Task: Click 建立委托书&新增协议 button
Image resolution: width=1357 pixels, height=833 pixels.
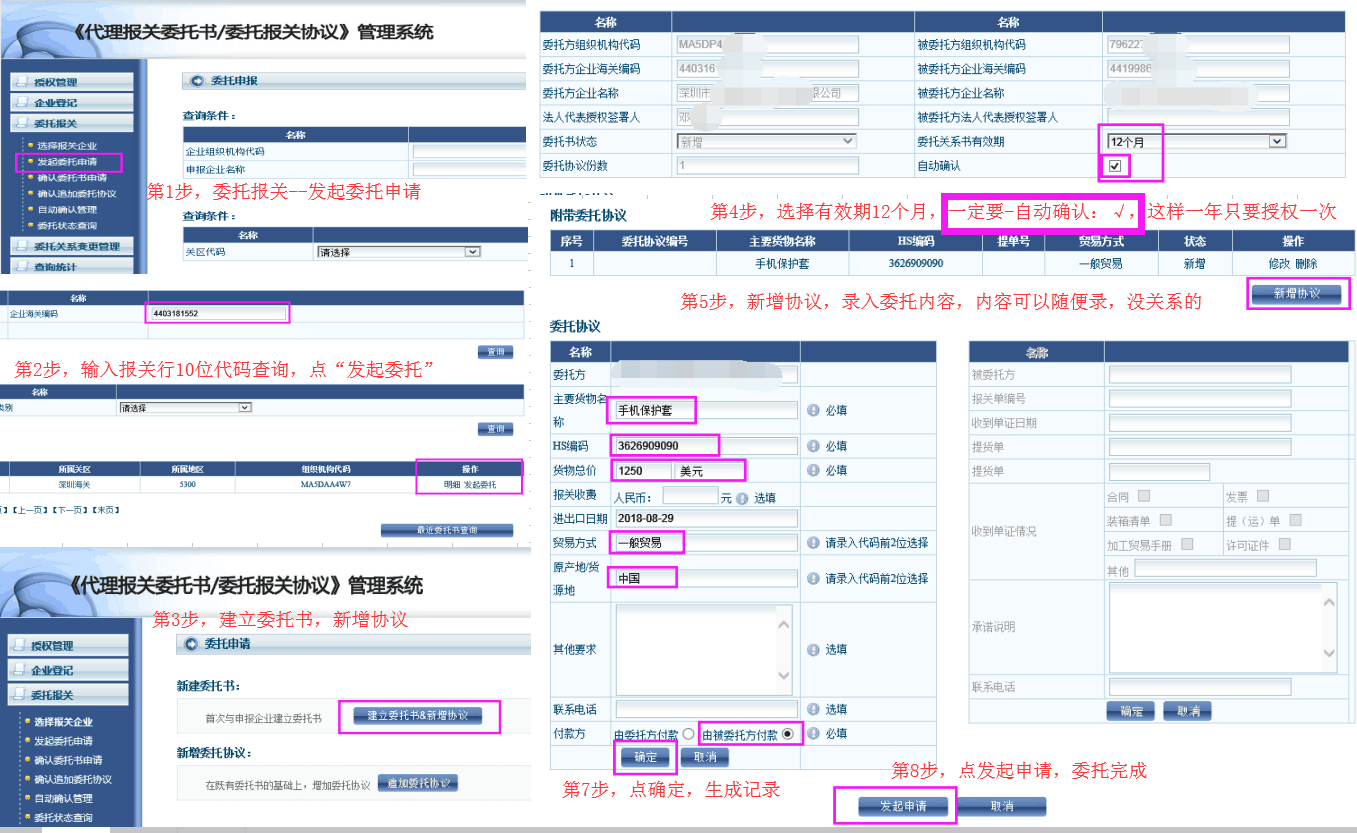Action: [x=417, y=716]
